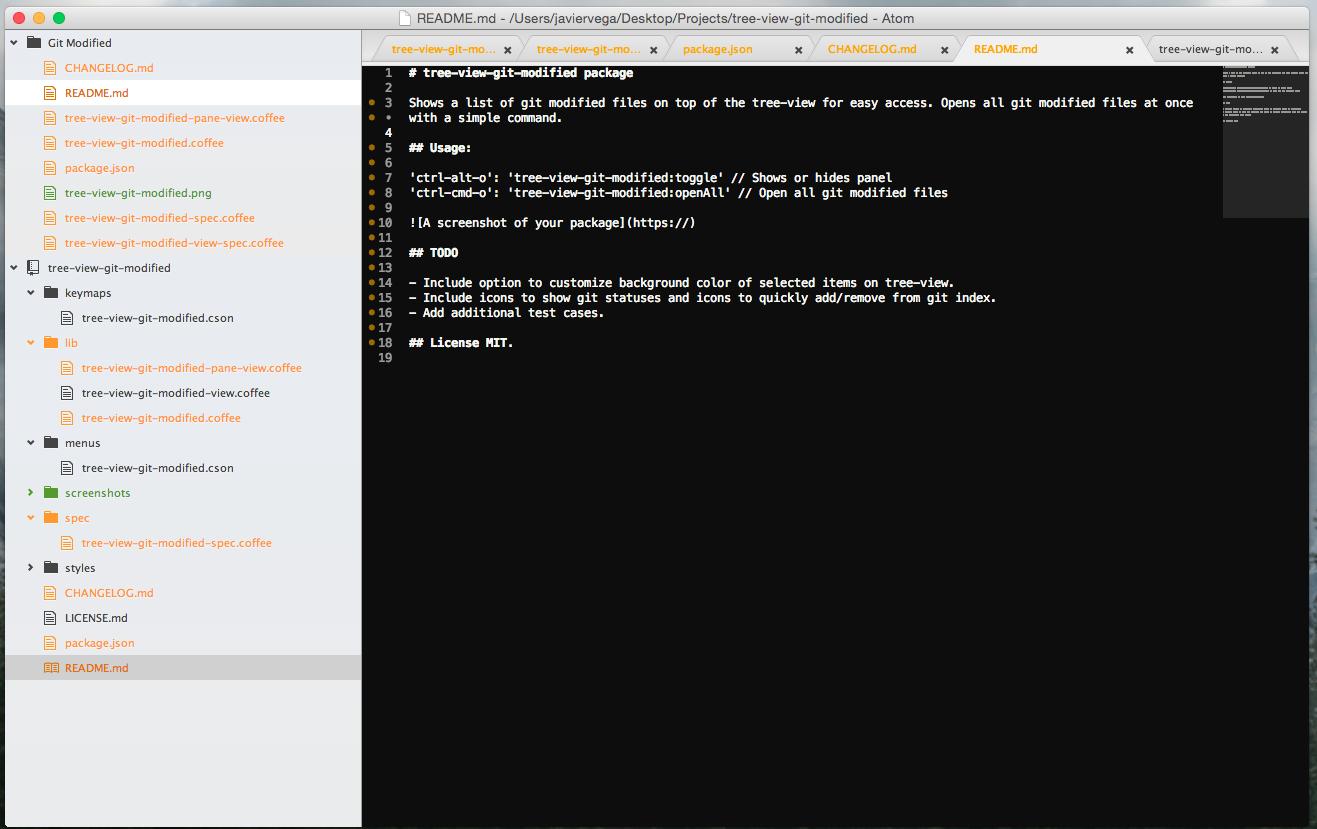Click the green file icon of tree-view-git-modified.png
1317x829 pixels.
click(x=50, y=193)
